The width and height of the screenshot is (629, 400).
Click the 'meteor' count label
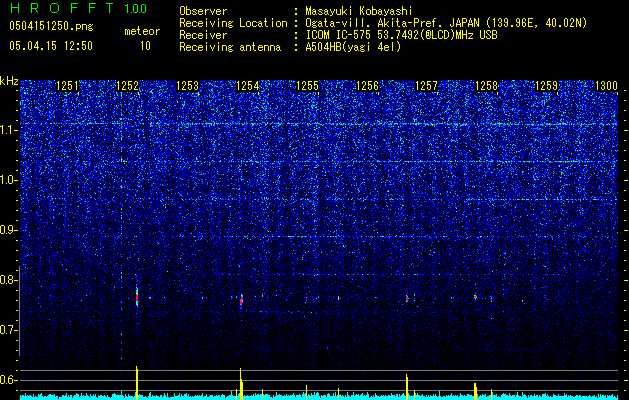click(142, 31)
